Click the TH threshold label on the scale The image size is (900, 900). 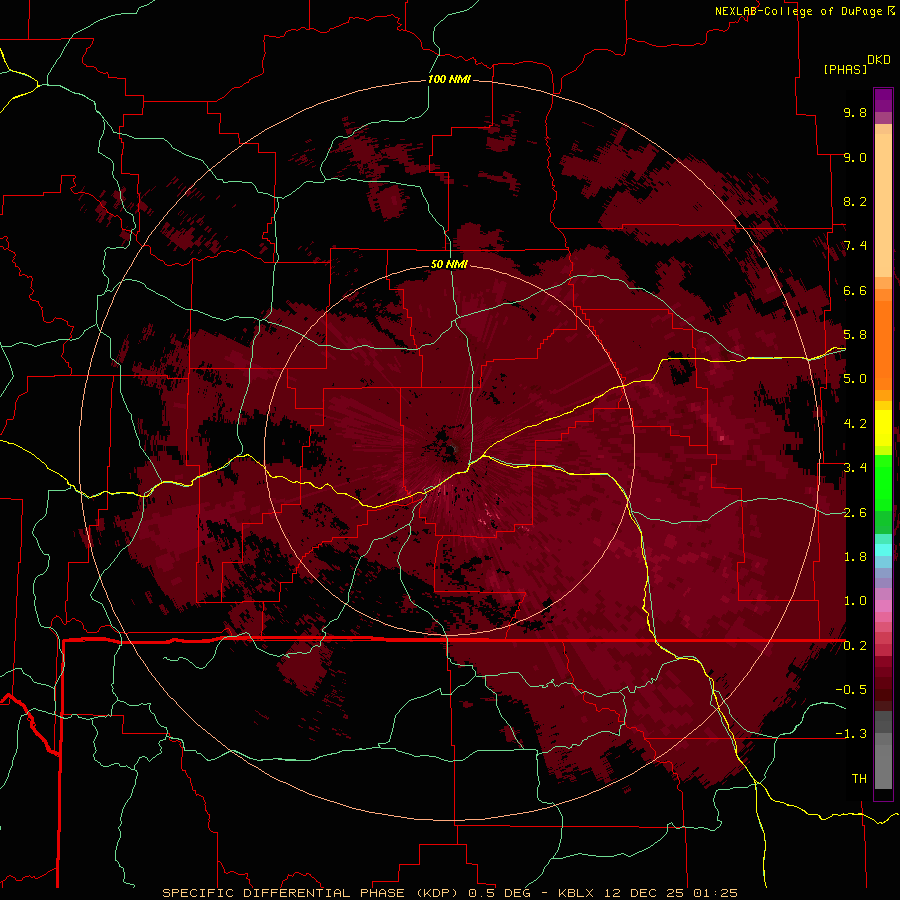[859, 779]
